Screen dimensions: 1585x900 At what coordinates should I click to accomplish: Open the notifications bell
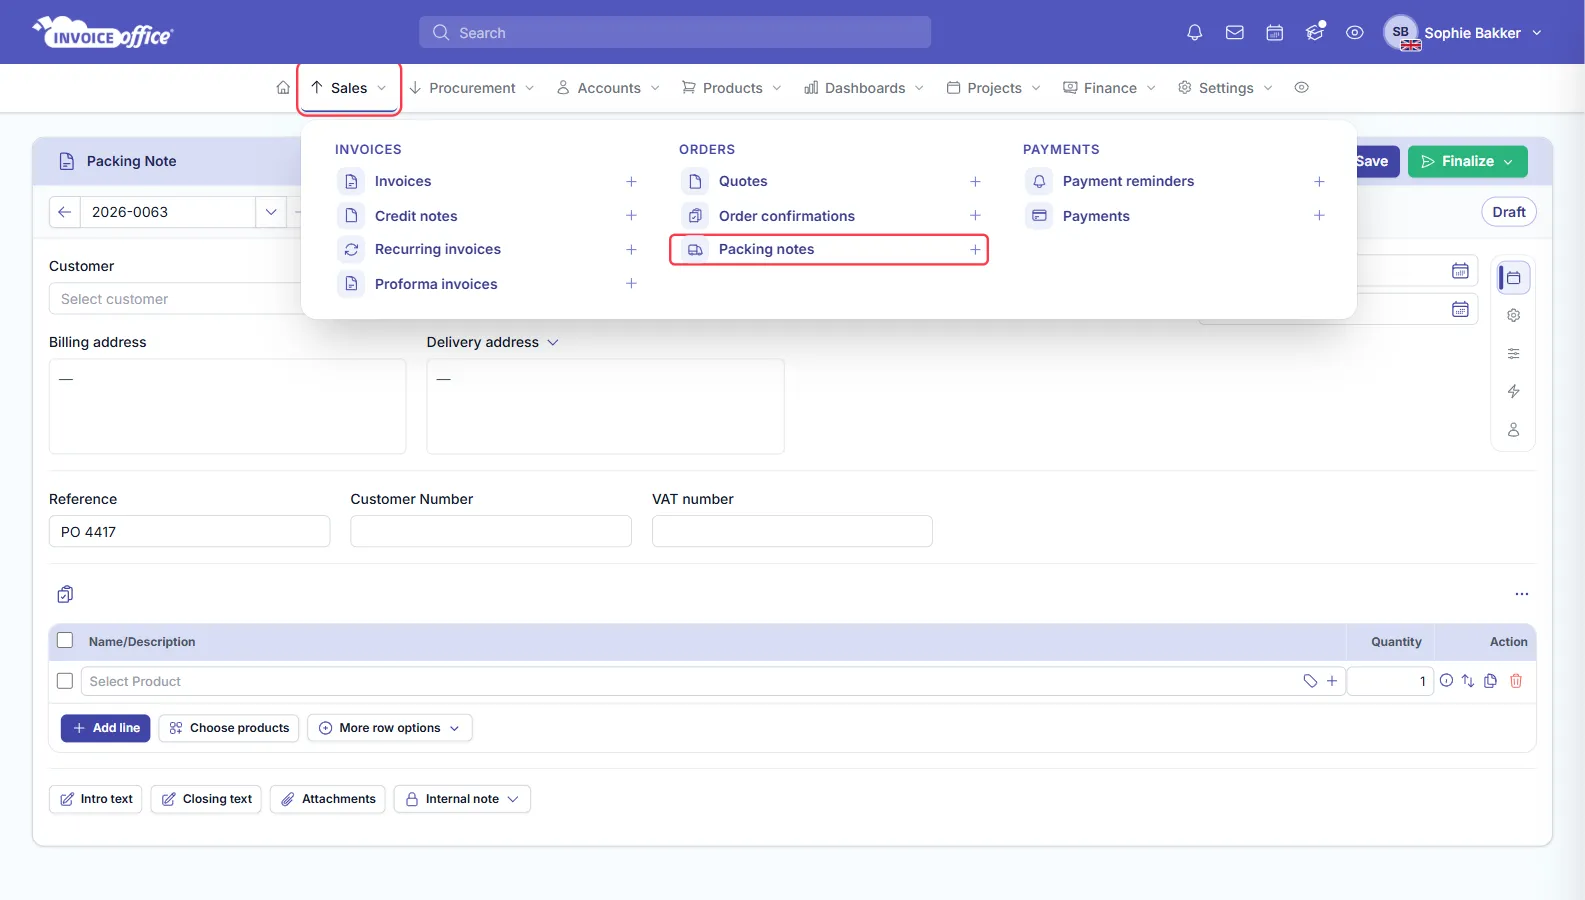tap(1194, 33)
